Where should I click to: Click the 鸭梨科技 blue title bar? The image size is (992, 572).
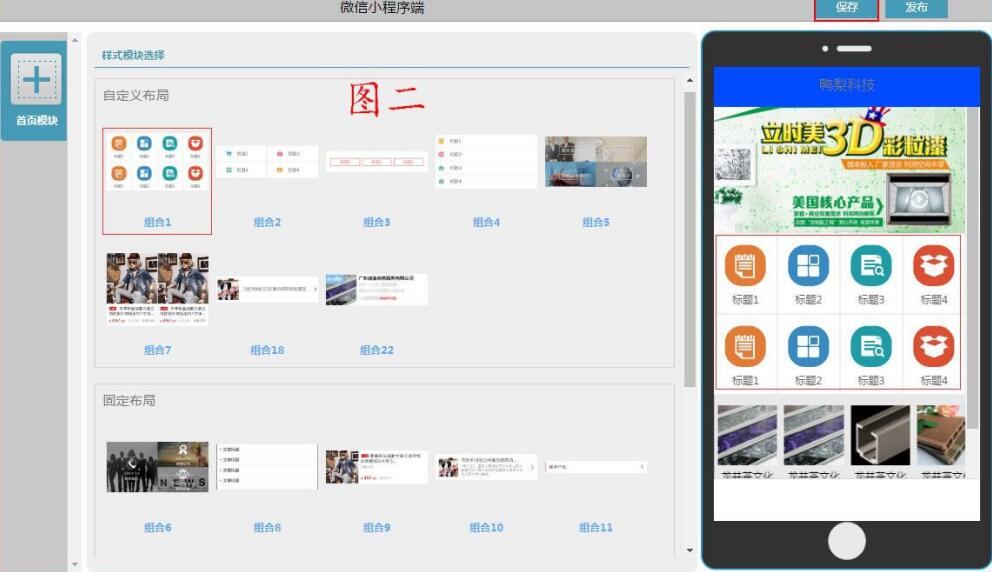[846, 86]
